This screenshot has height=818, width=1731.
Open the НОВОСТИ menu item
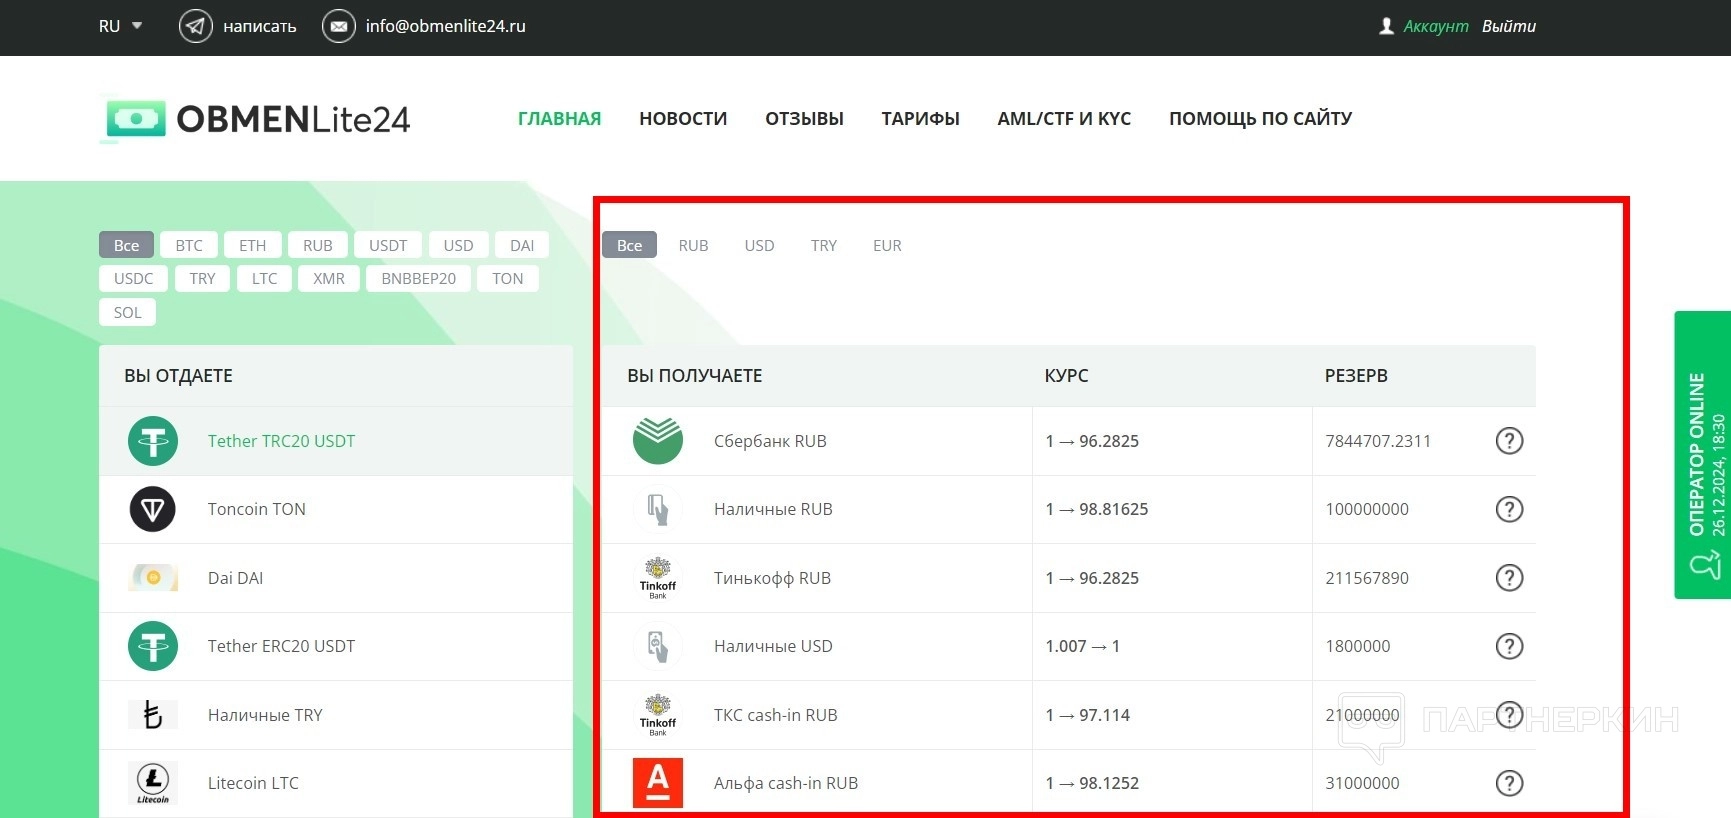(x=683, y=119)
